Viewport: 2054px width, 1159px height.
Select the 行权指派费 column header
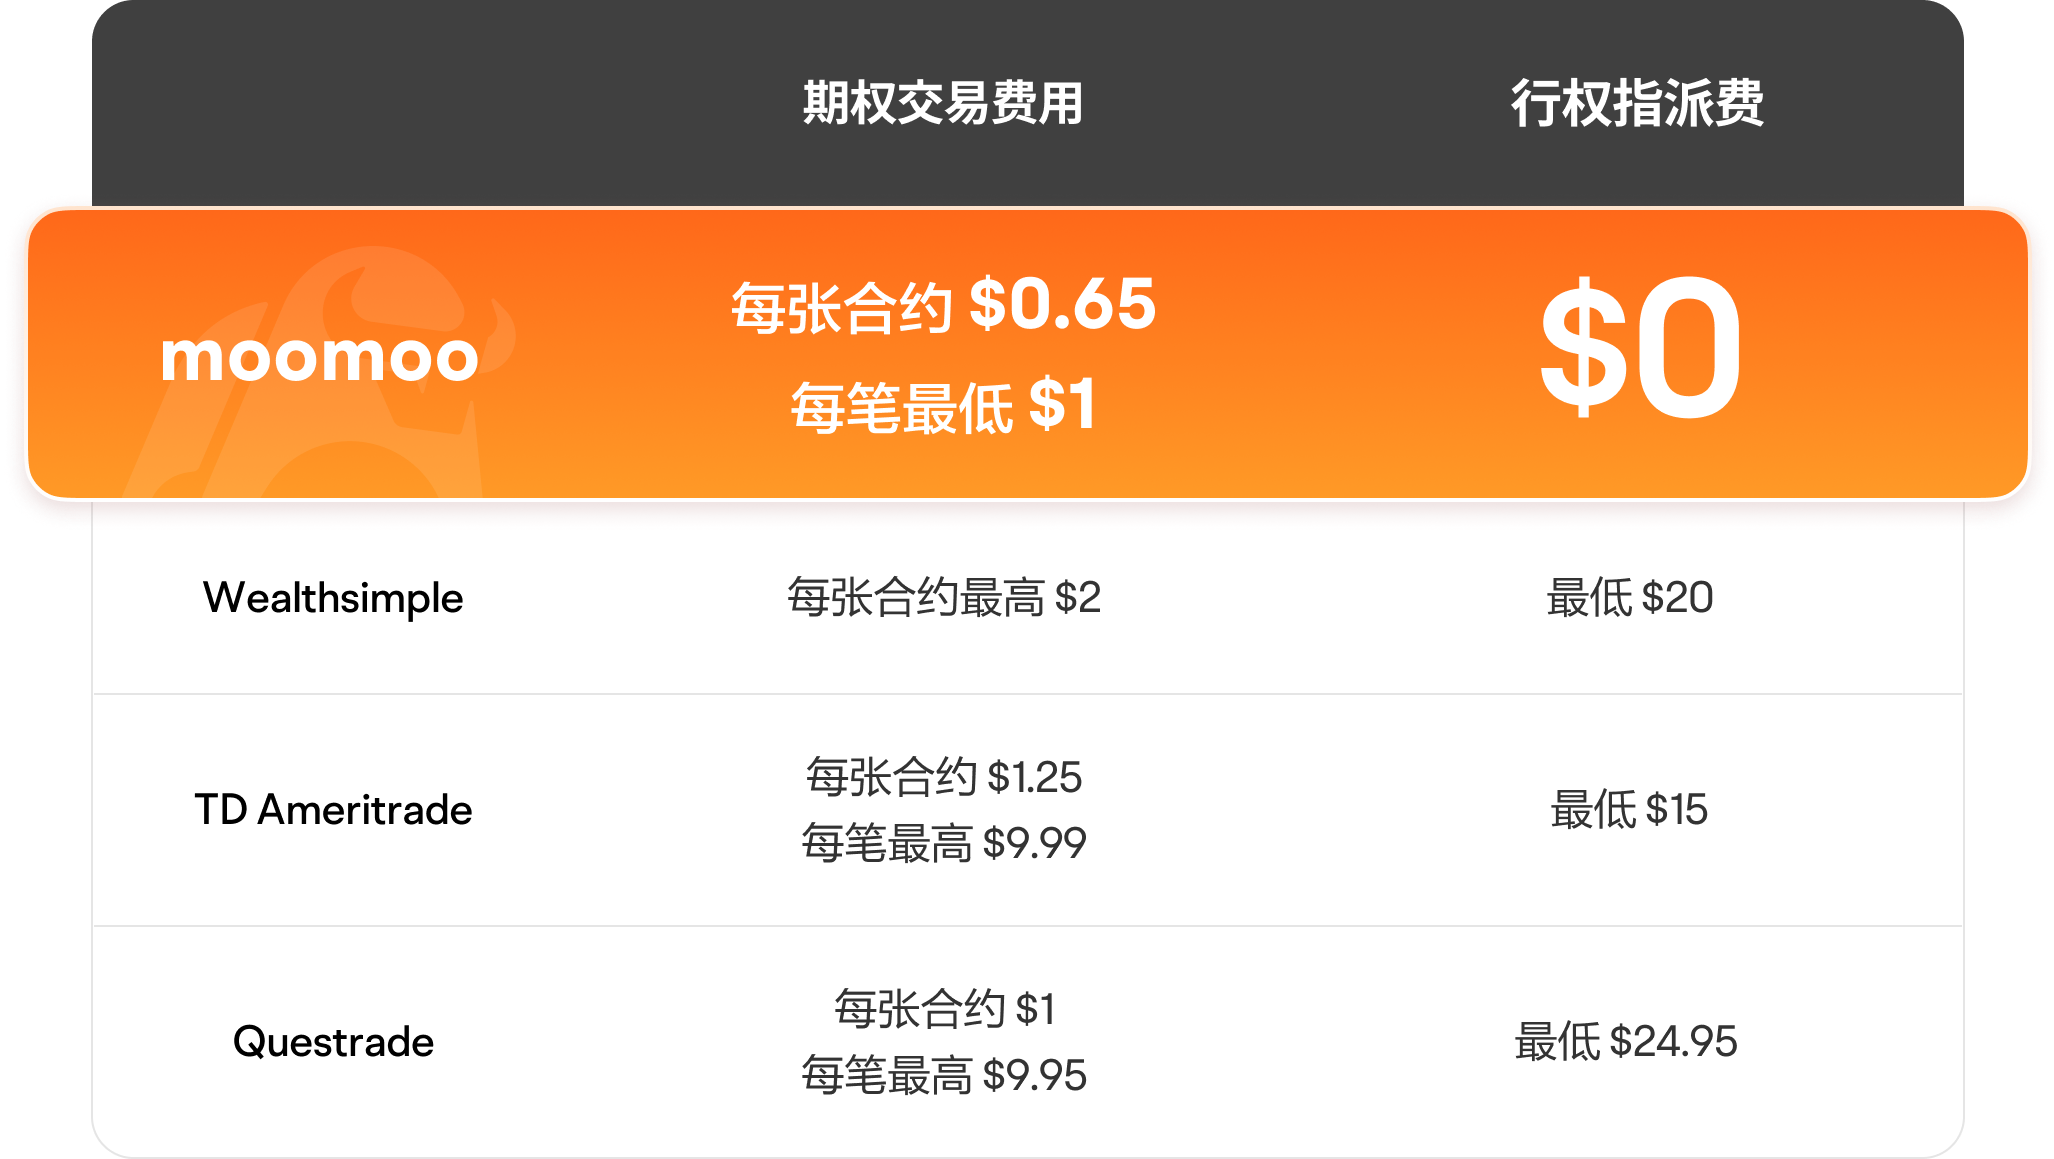[1637, 103]
